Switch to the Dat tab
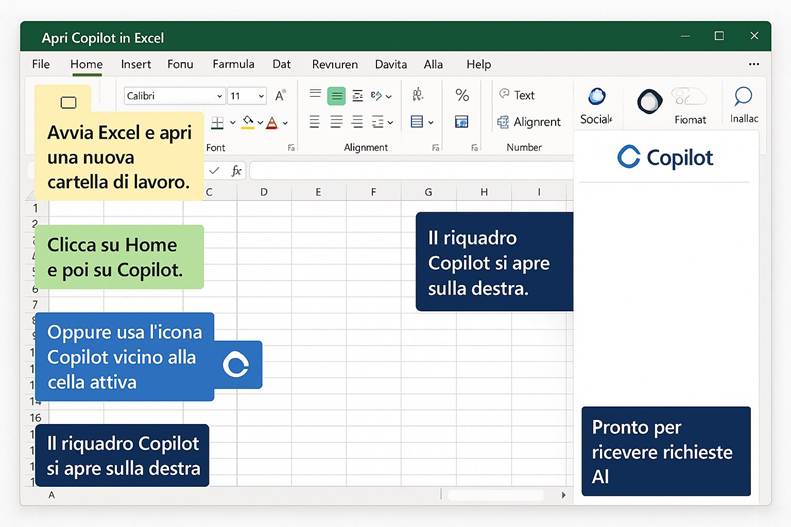The height and width of the screenshot is (527, 791). [281, 64]
